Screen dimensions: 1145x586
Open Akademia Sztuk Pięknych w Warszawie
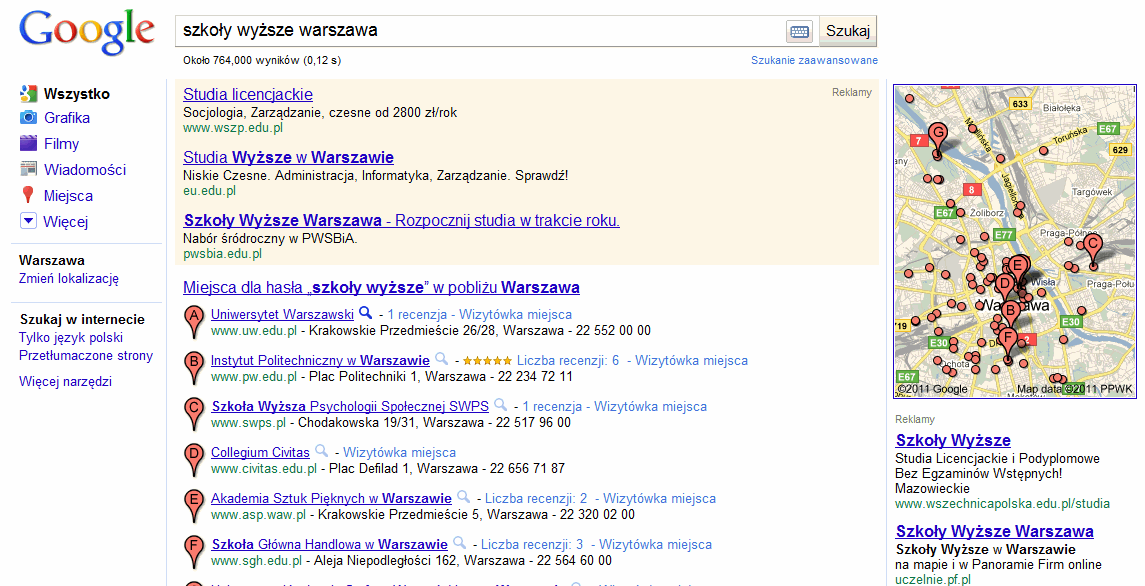[332, 498]
